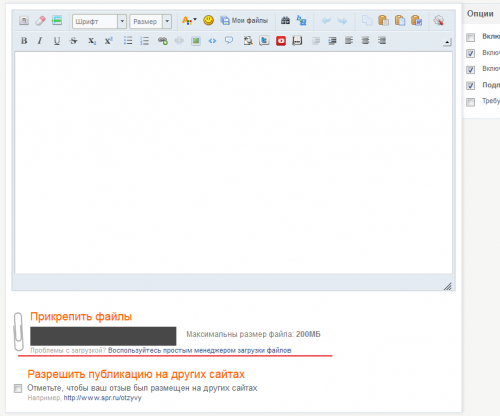Align text right

[x=382, y=41]
